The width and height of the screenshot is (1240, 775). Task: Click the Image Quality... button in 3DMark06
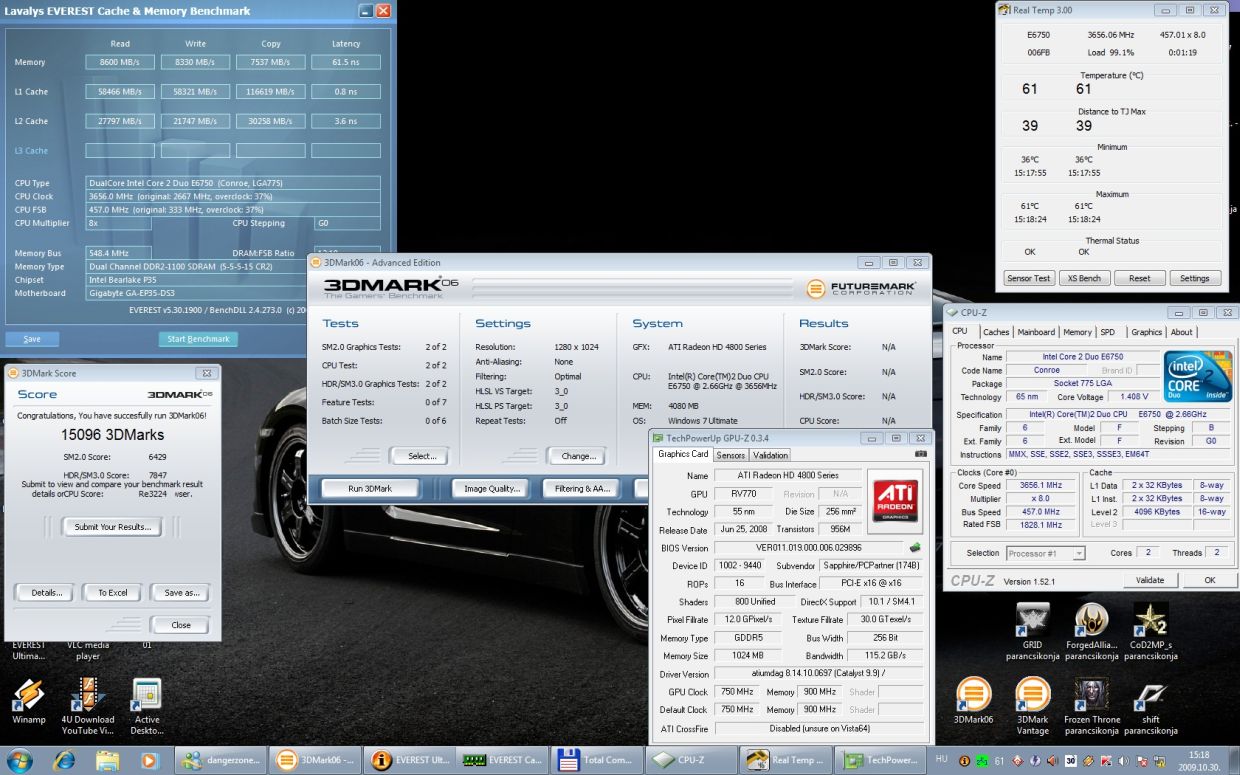pos(489,488)
